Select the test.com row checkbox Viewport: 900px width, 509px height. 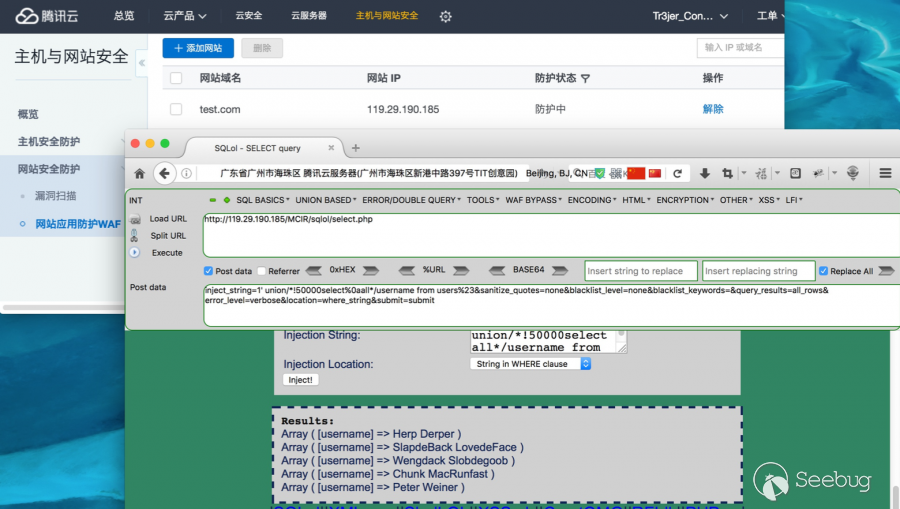click(176, 109)
